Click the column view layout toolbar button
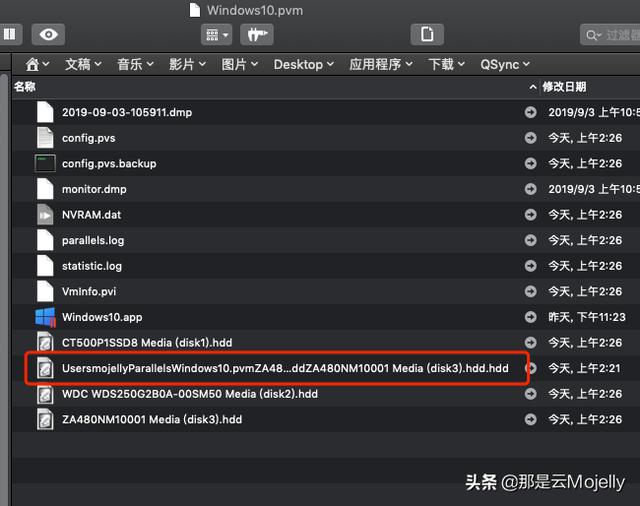Image resolution: width=640 pixels, height=506 pixels. (x=9, y=34)
